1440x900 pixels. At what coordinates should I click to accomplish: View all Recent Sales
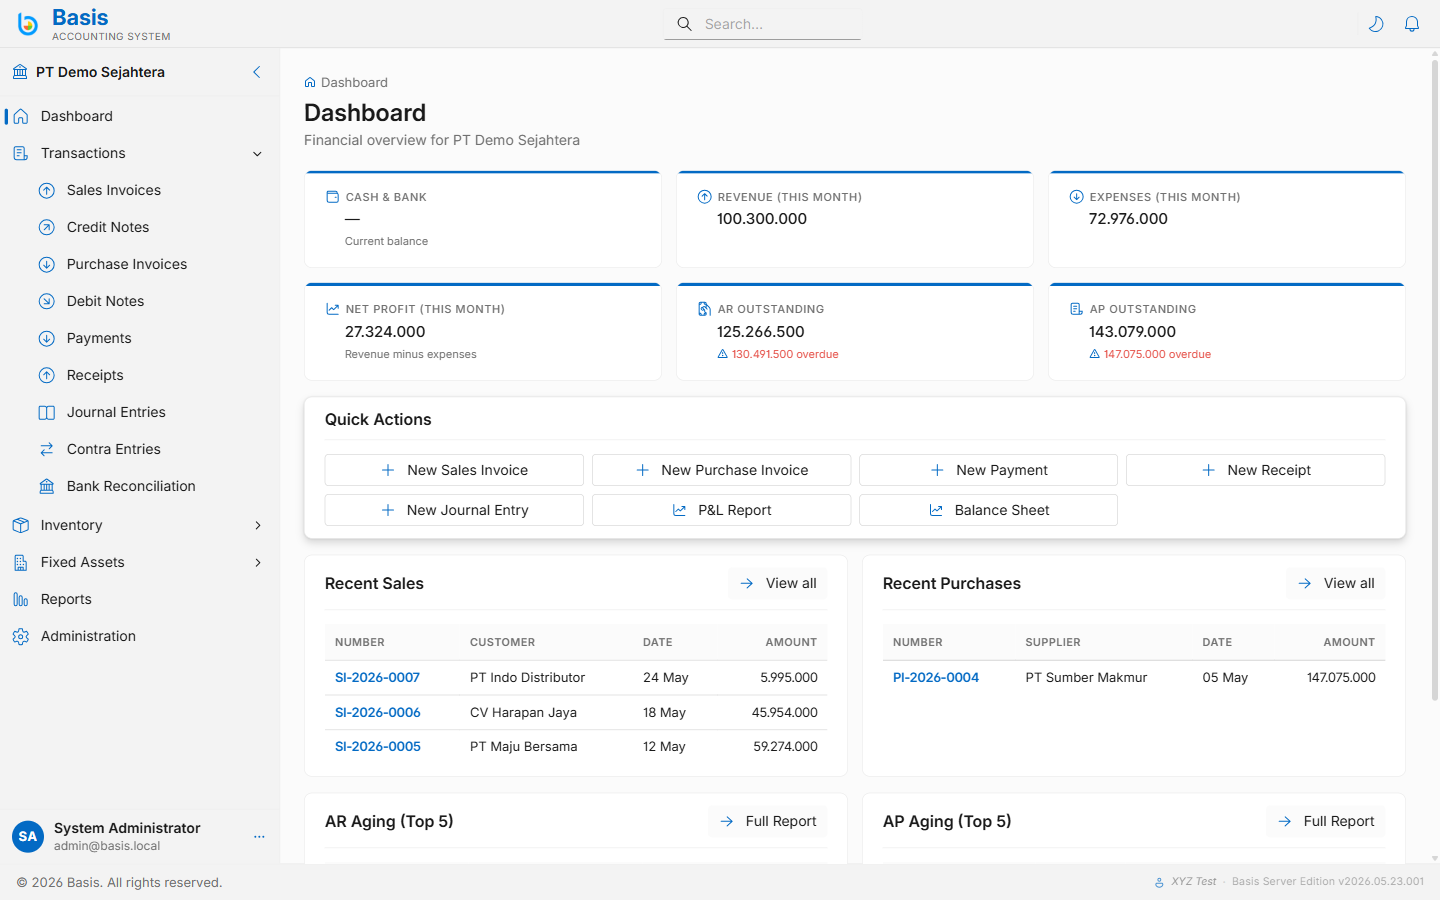(778, 583)
